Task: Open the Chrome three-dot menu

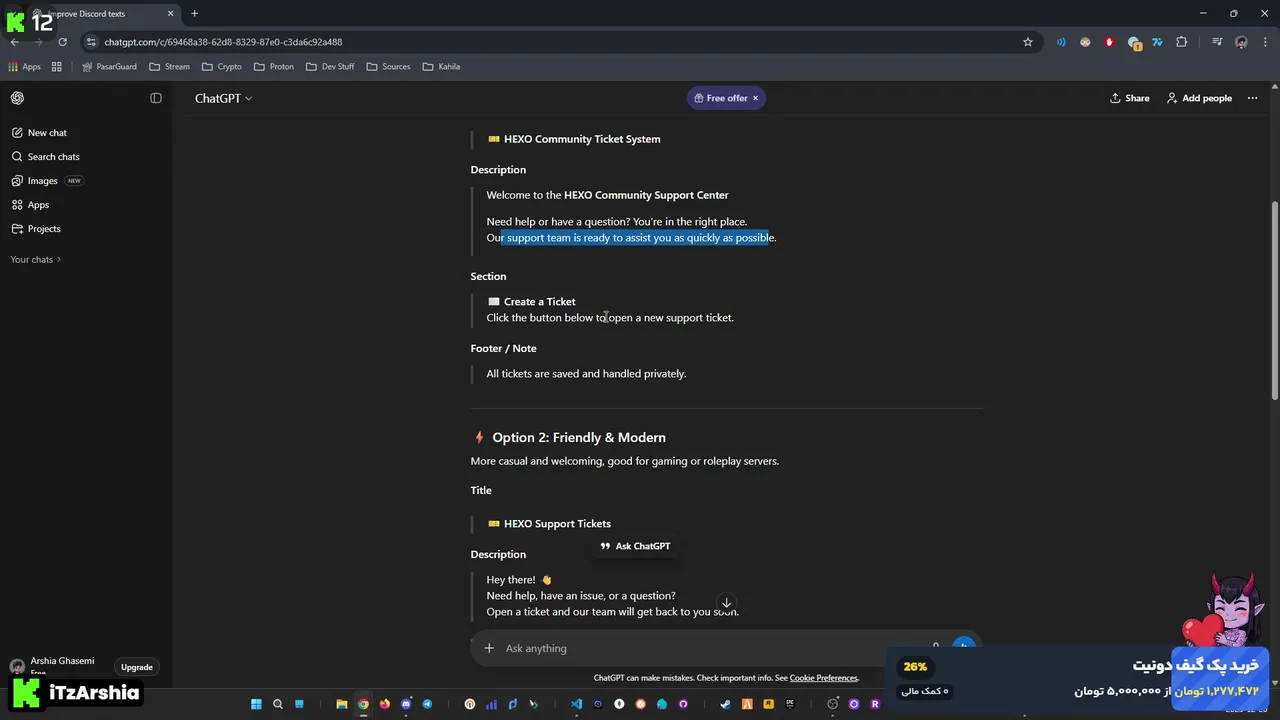Action: [1265, 42]
